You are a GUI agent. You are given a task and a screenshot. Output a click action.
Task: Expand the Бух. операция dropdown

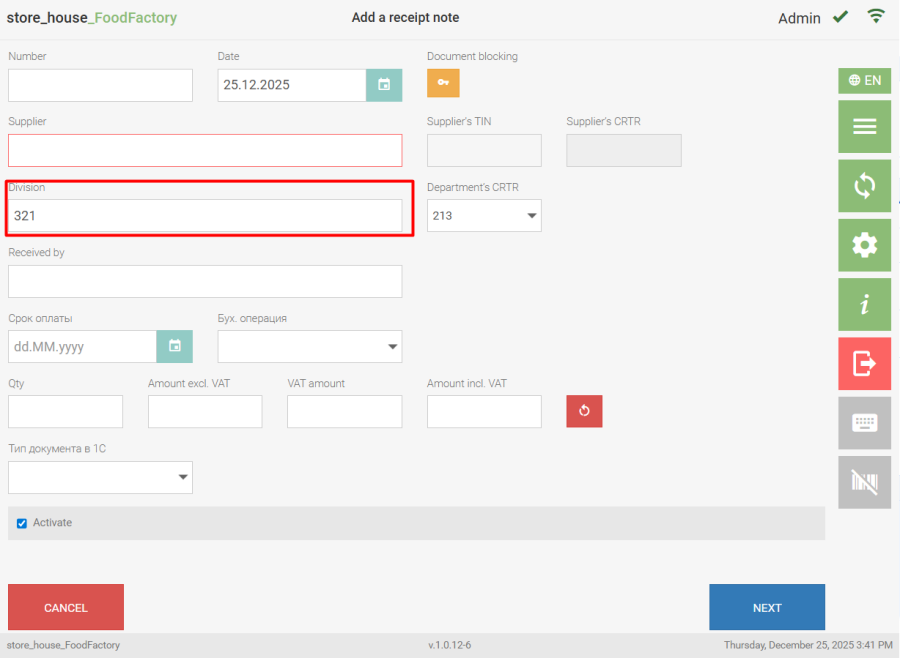310,347
